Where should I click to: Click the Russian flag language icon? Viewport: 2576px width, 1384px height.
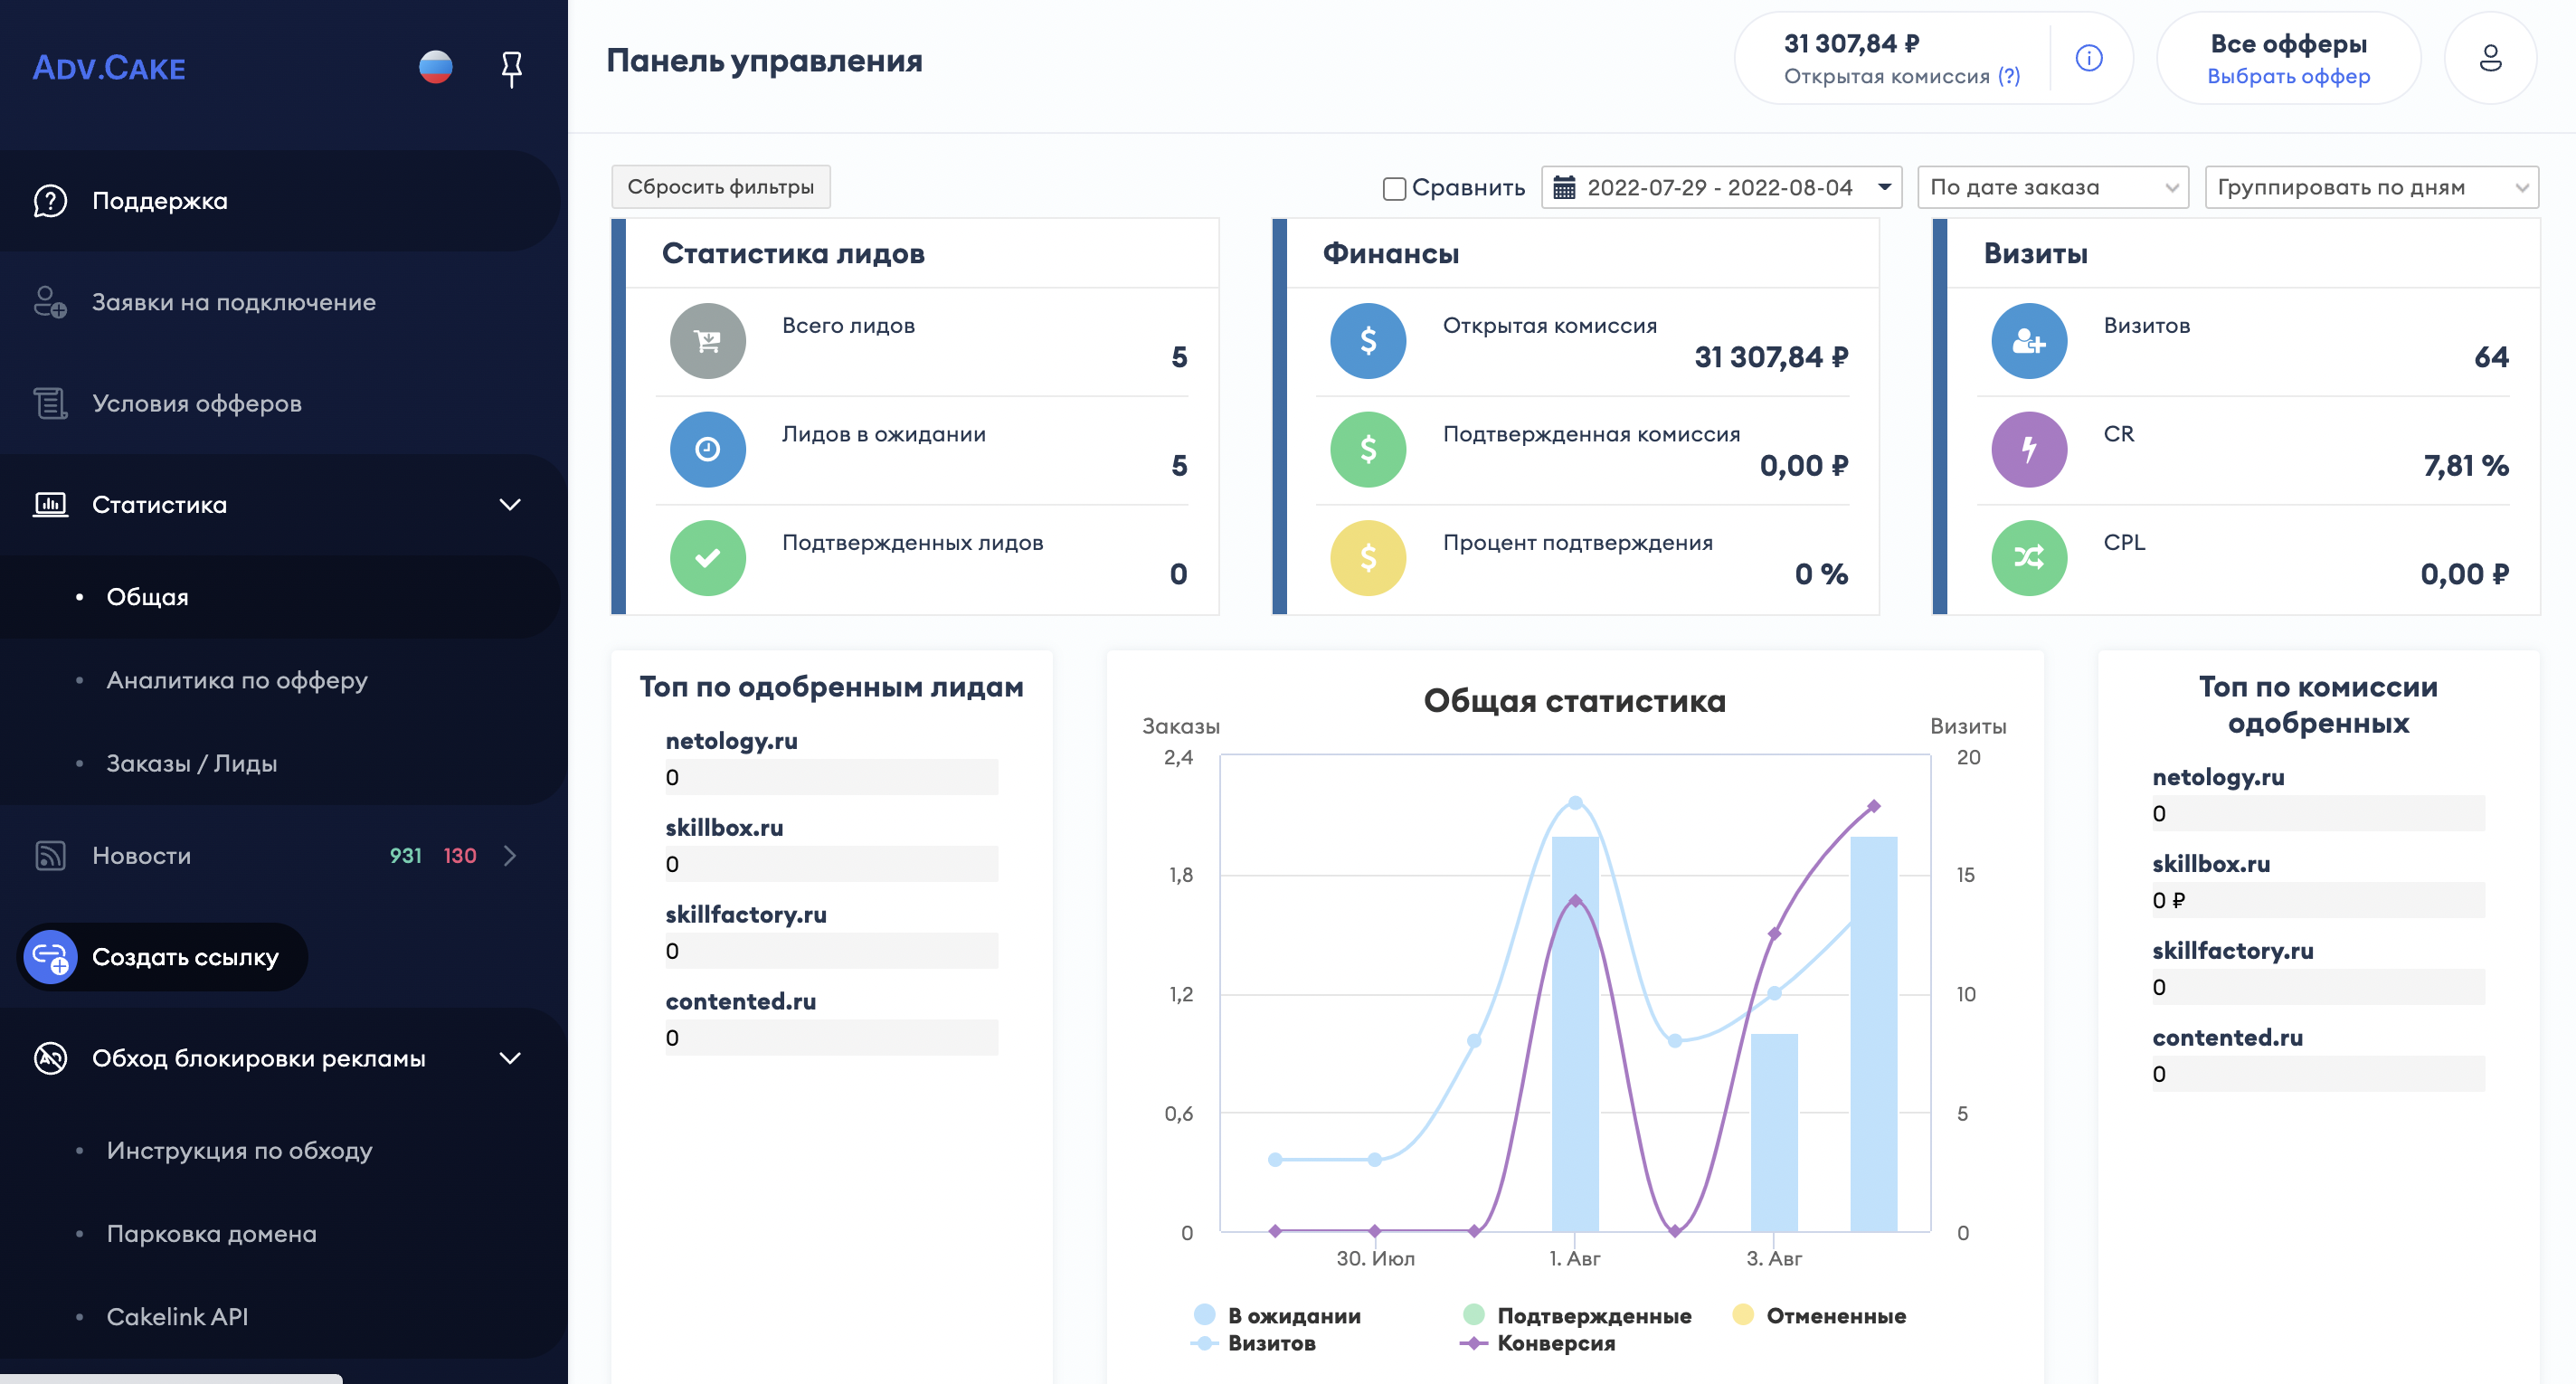click(435, 67)
